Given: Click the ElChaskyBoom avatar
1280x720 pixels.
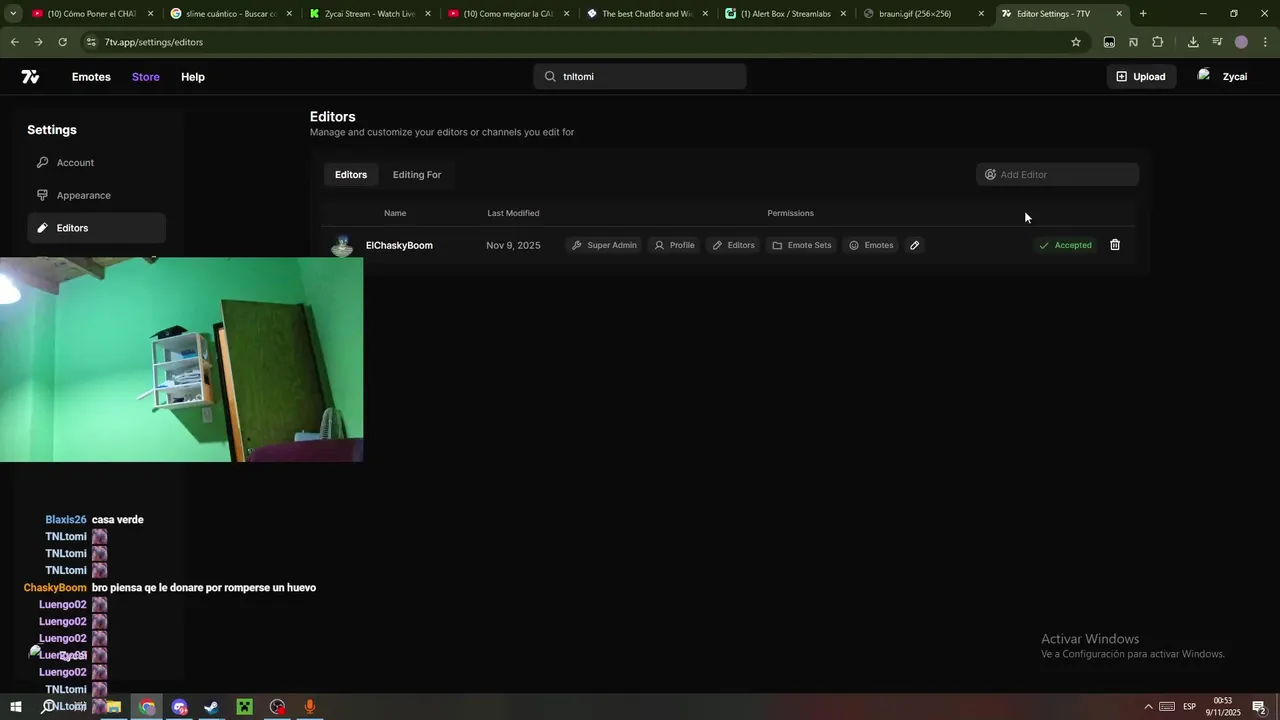Looking at the screenshot, I should (342, 245).
